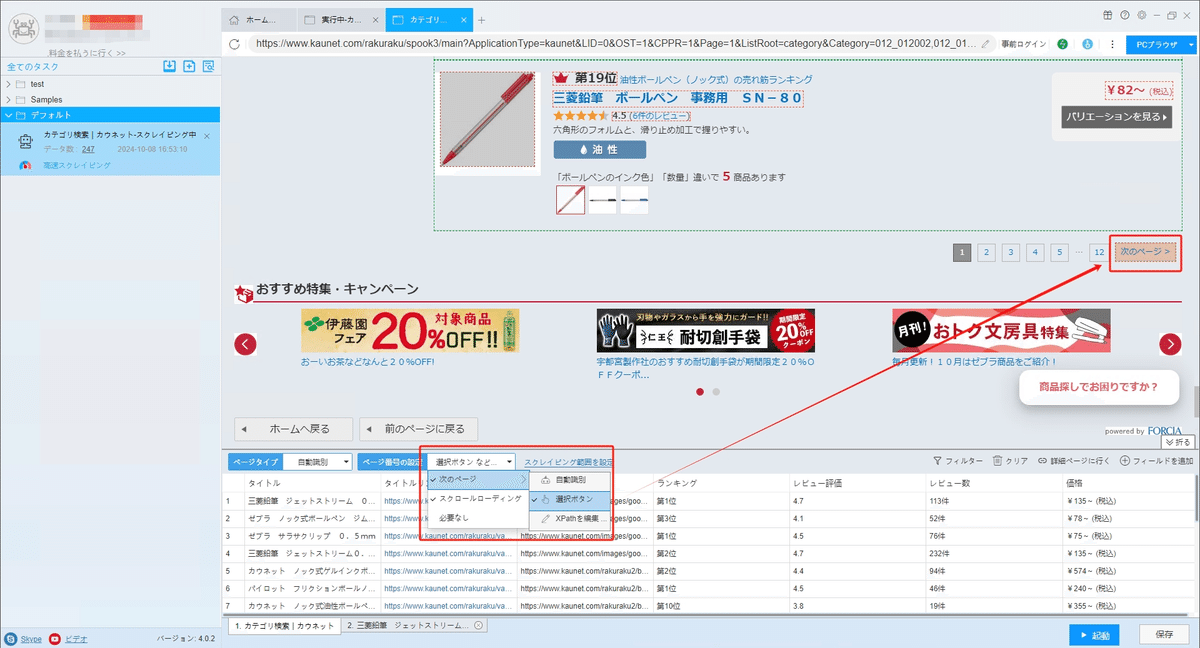The image size is (1200, 648).
Task: Click クリア trash tool
Action: pos(1010,461)
